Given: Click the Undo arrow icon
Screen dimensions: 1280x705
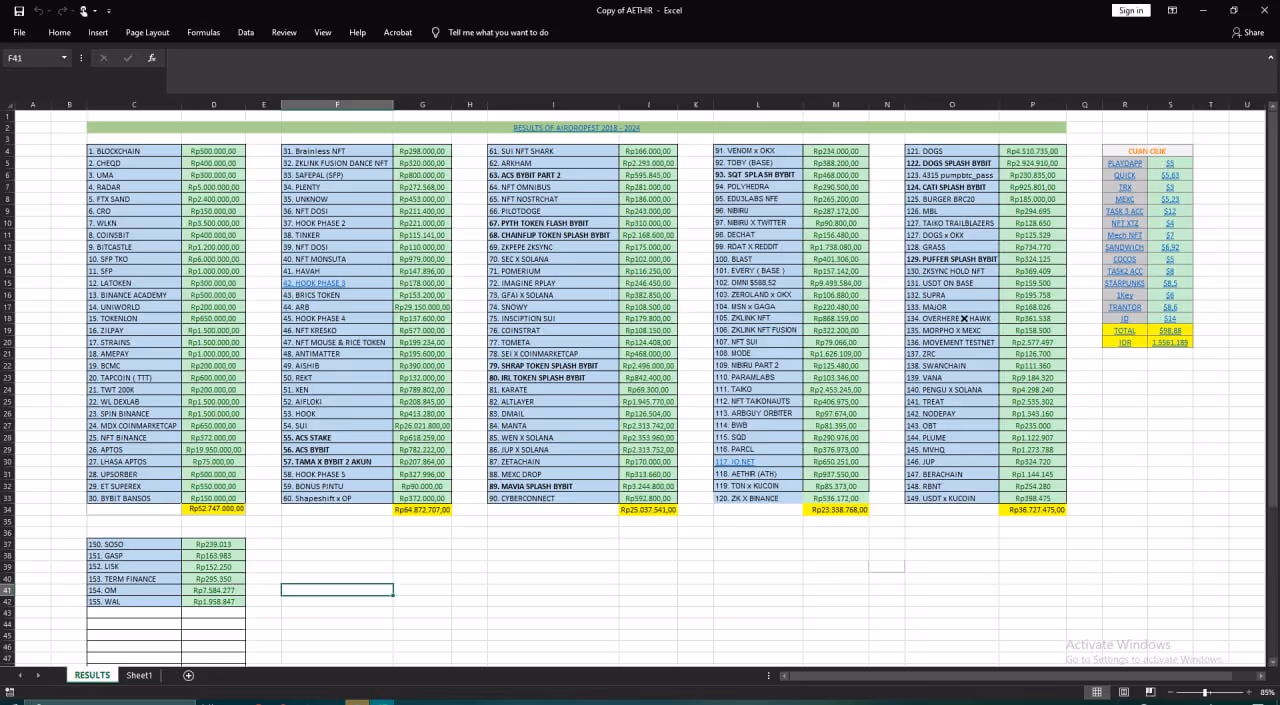Looking at the screenshot, I should [x=38, y=10].
